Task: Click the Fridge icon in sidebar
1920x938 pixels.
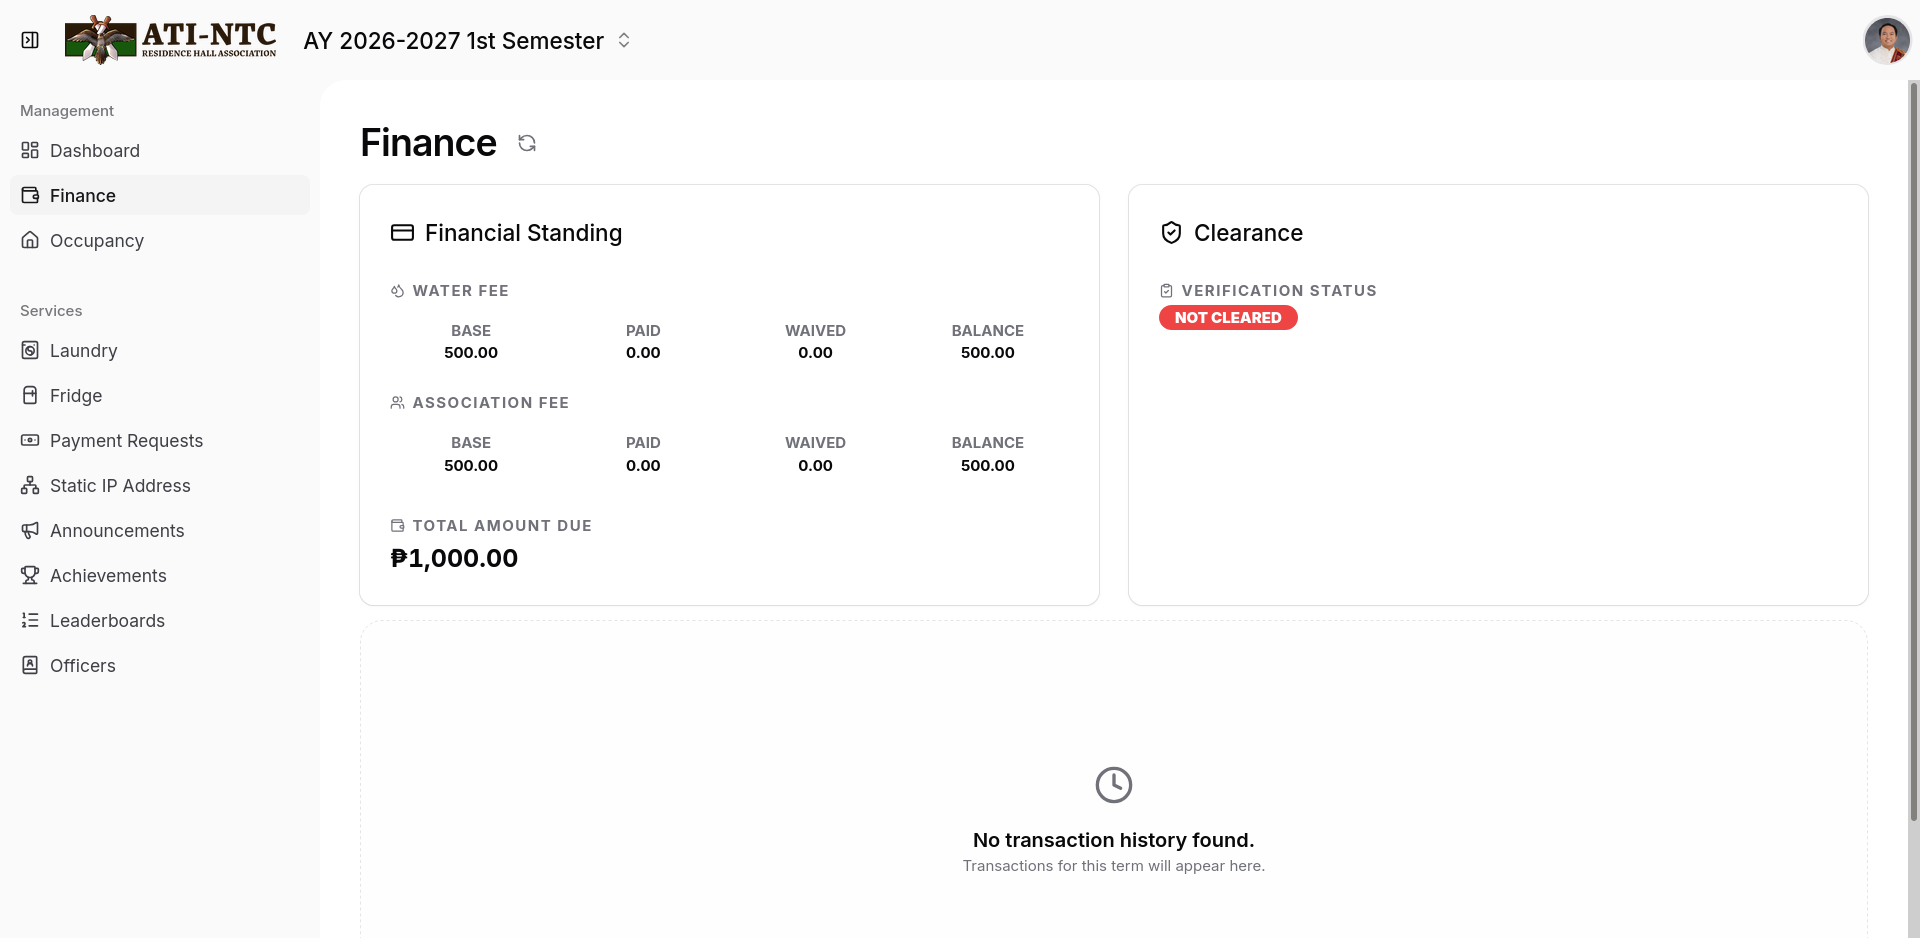Action: tap(30, 395)
